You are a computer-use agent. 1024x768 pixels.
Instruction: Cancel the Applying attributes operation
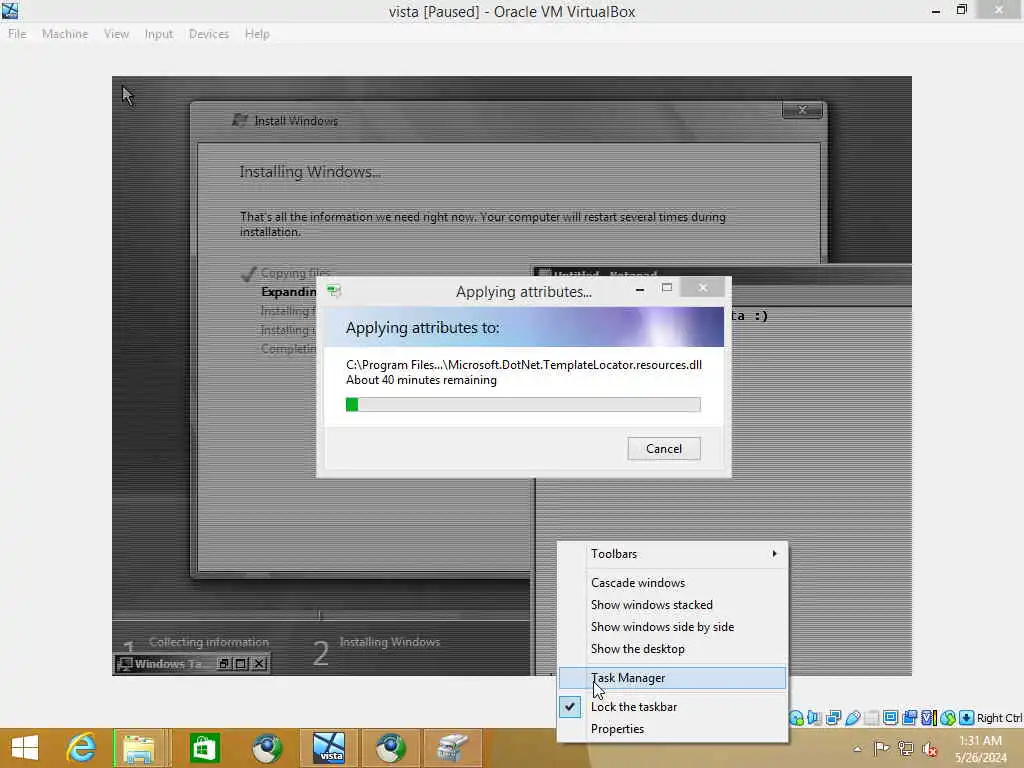(x=664, y=449)
